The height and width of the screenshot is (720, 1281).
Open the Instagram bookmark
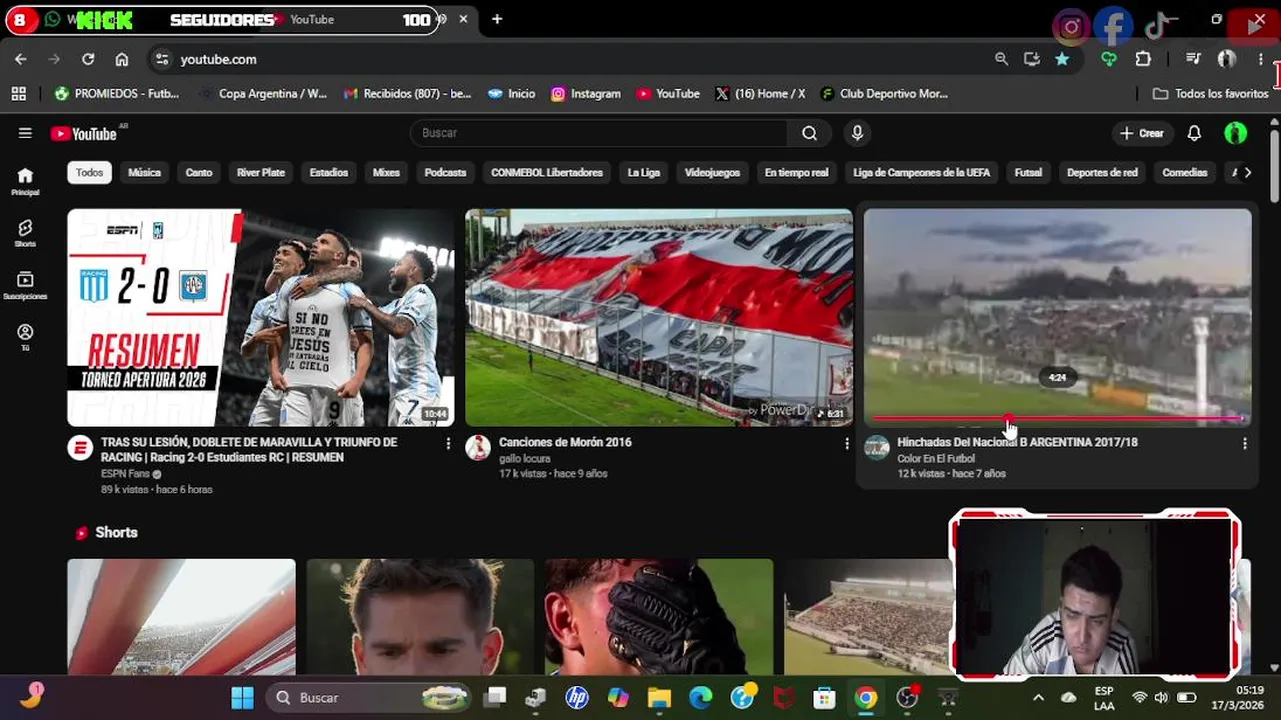point(586,93)
